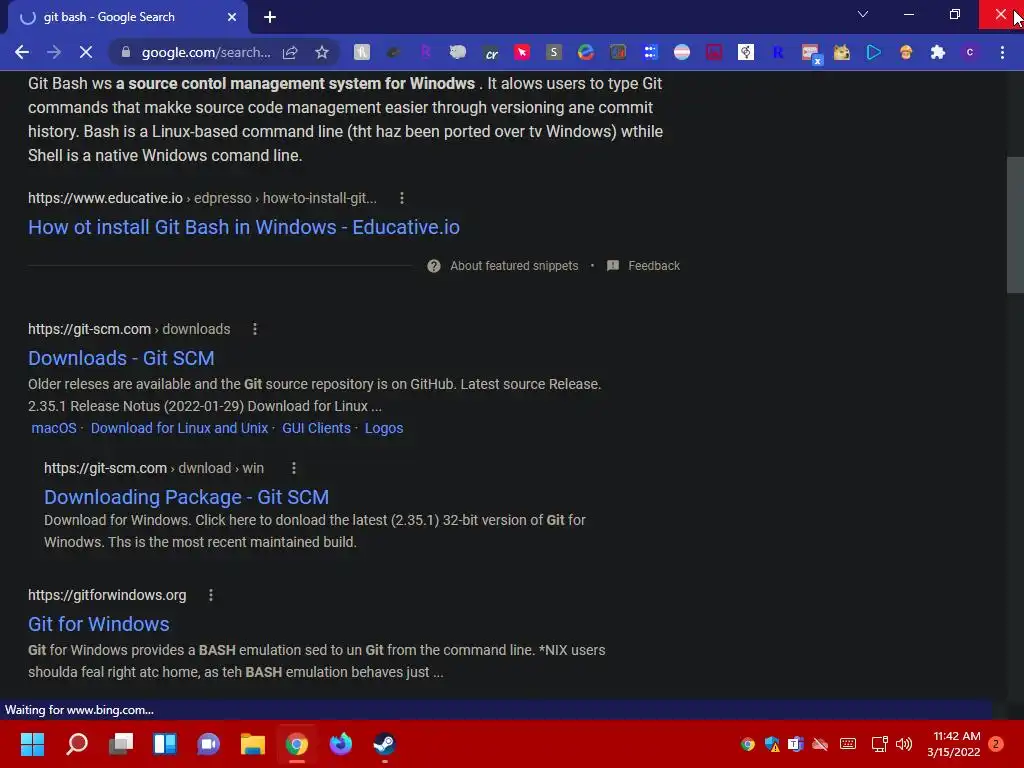Open the macOS sitelink

point(54,428)
